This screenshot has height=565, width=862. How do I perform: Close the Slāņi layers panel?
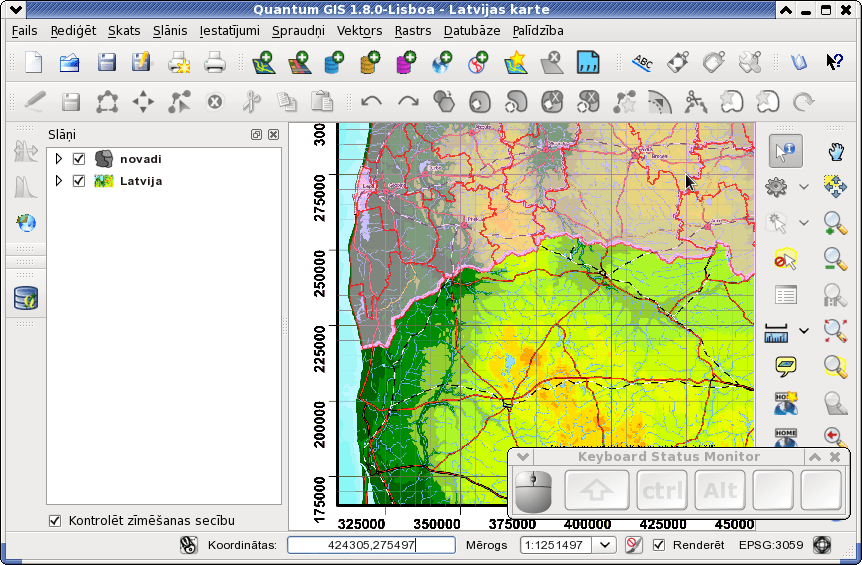pos(273,135)
